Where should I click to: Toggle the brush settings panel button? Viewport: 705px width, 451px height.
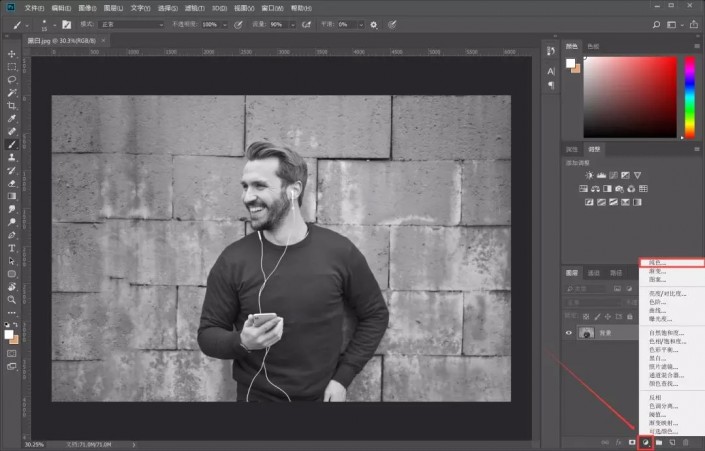click(x=66, y=23)
